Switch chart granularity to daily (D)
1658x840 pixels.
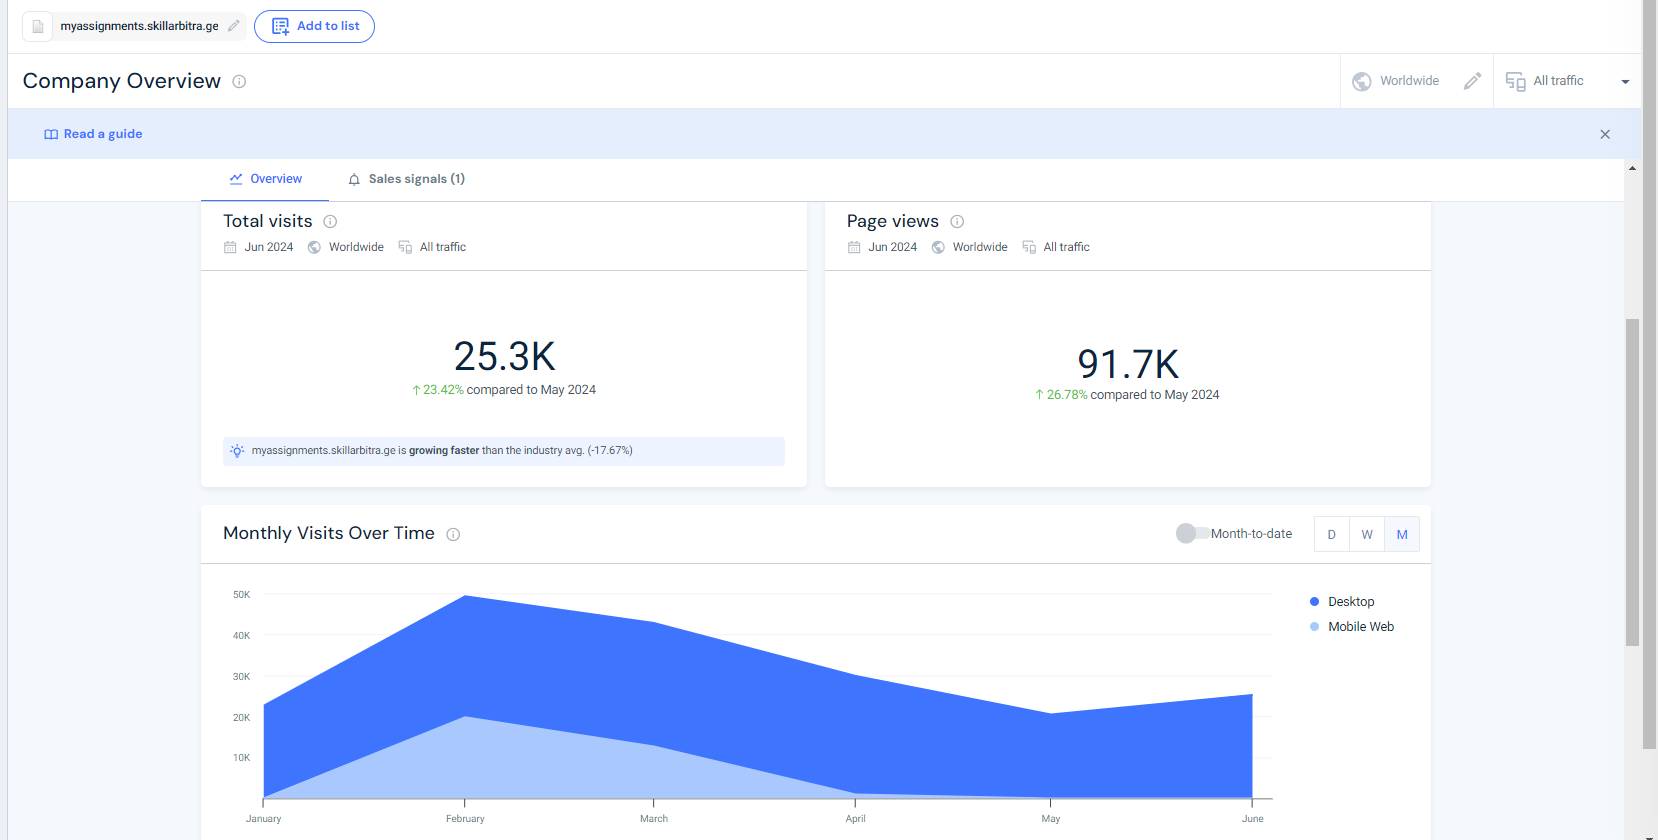pyautogui.click(x=1331, y=534)
